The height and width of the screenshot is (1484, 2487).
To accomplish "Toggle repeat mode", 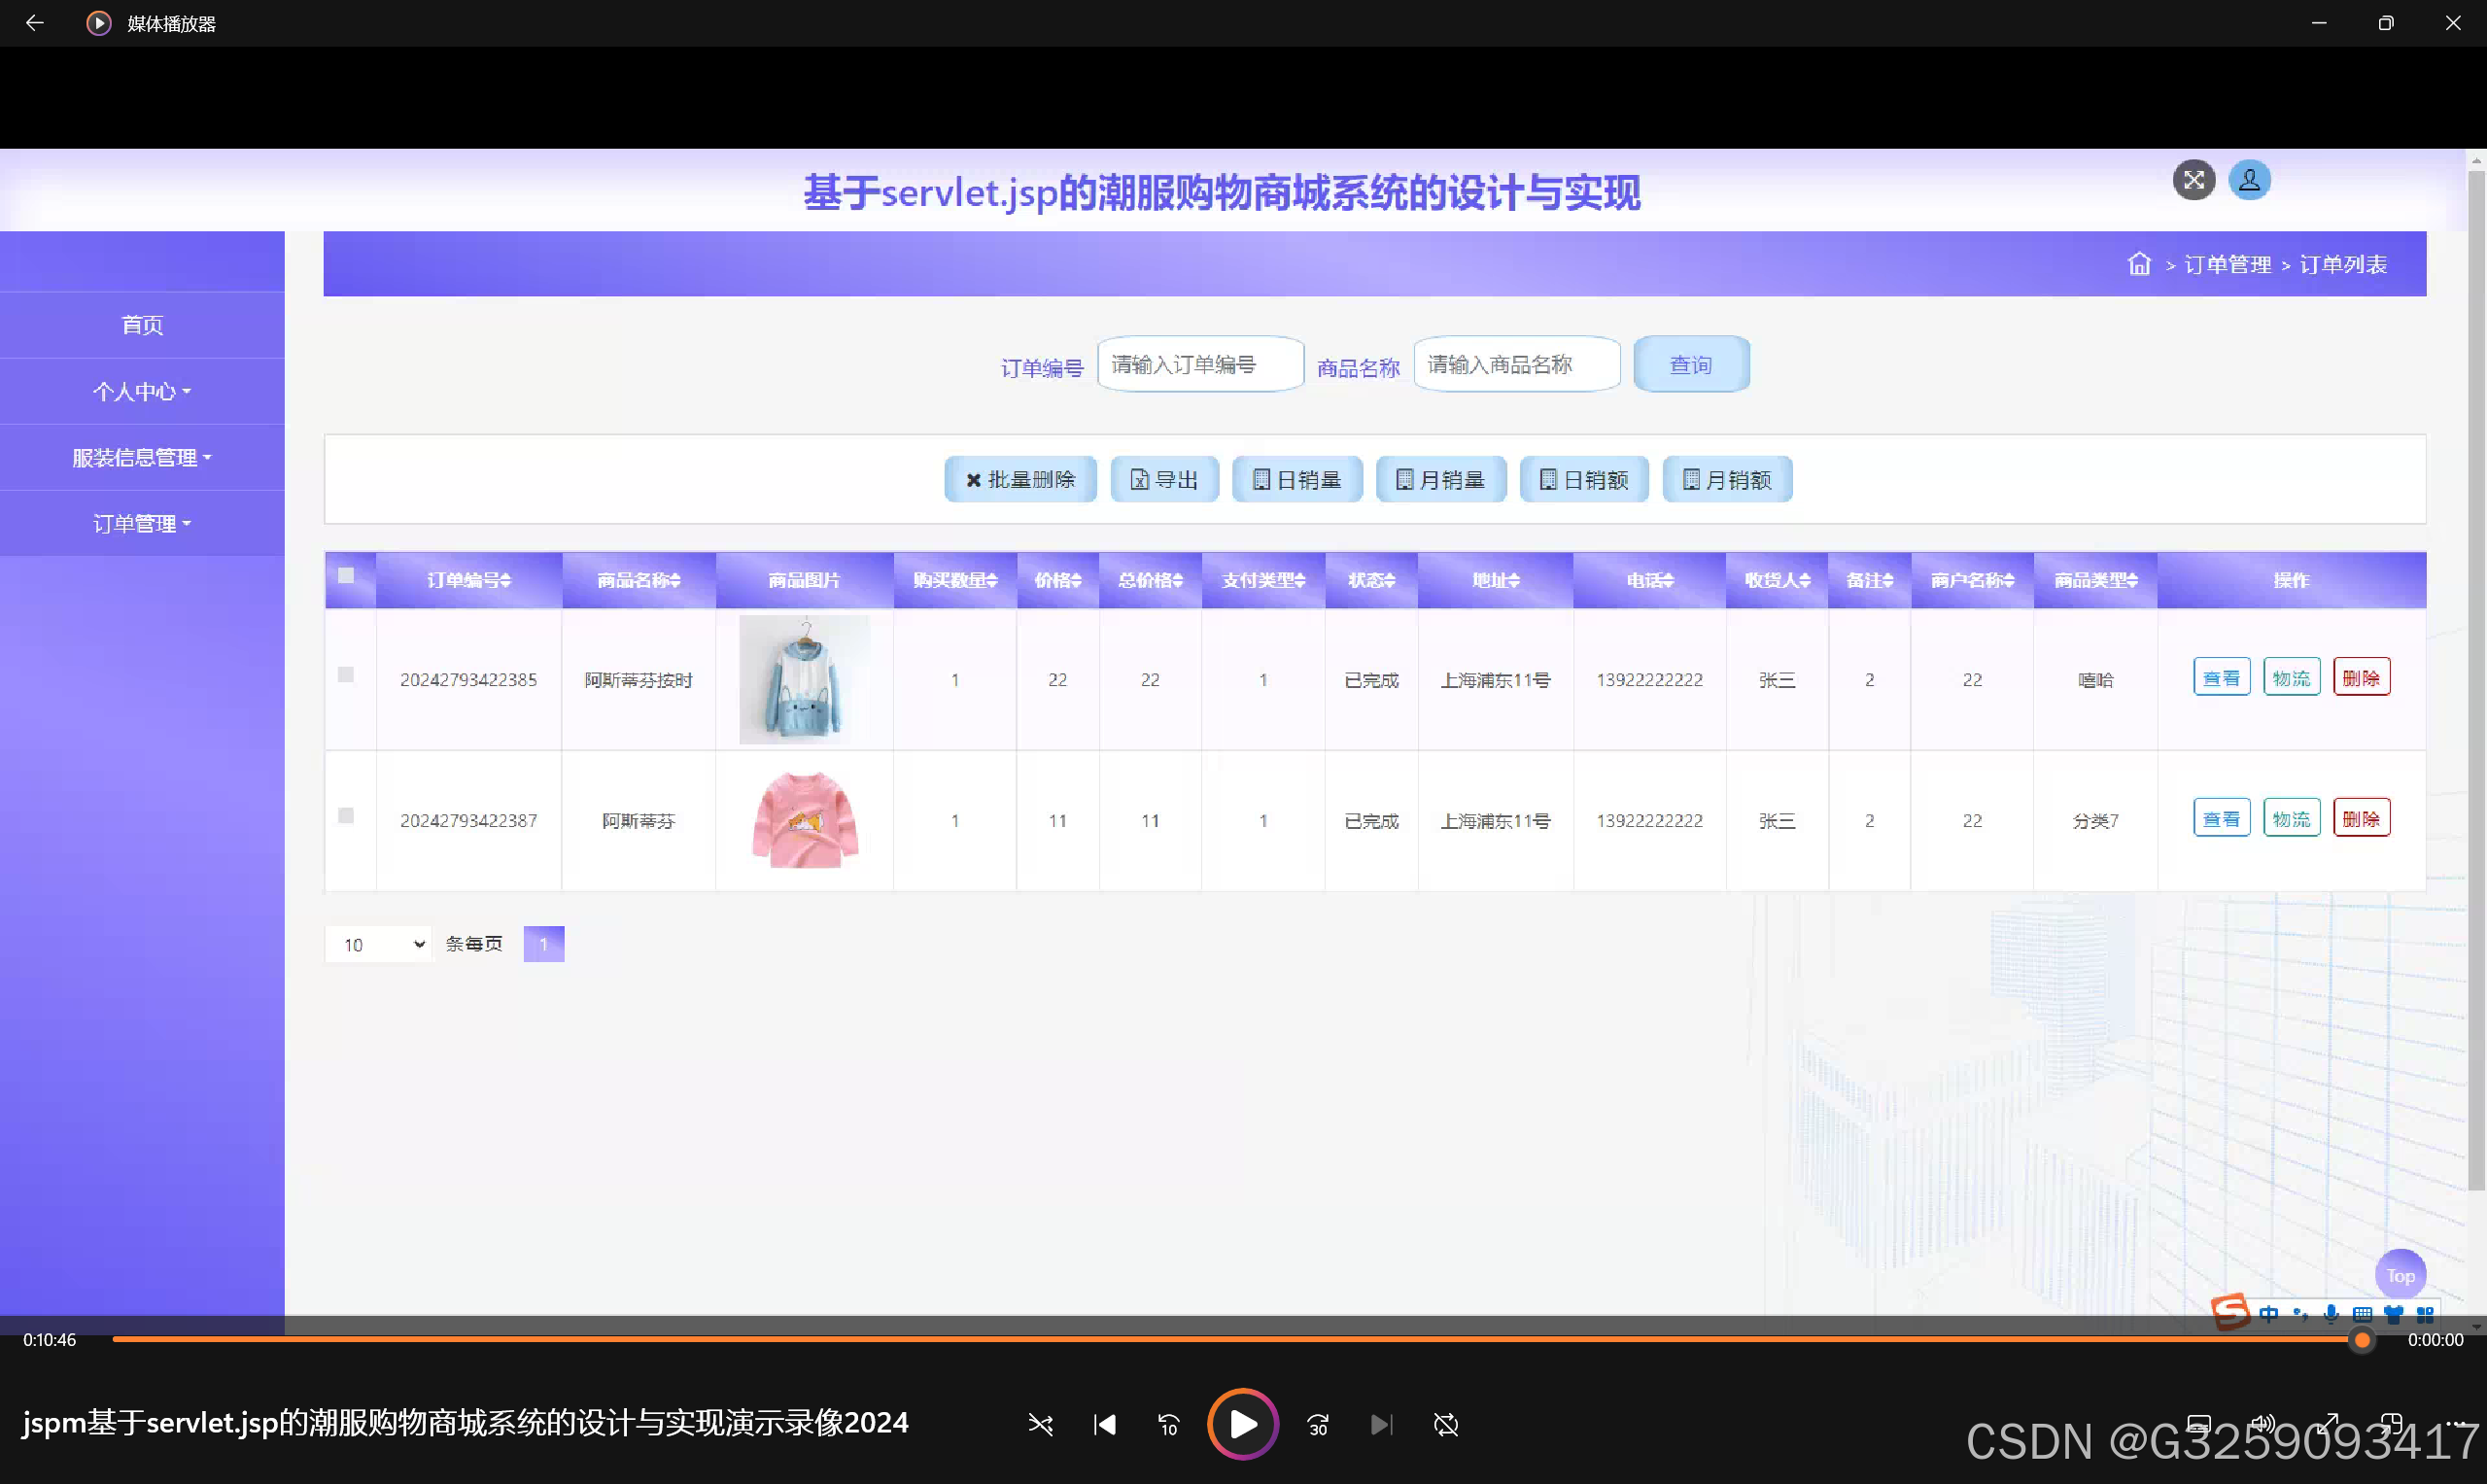I will (x=1446, y=1424).
